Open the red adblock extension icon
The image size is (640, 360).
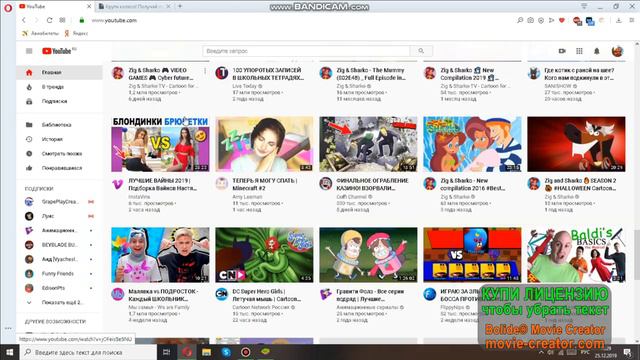577,20
